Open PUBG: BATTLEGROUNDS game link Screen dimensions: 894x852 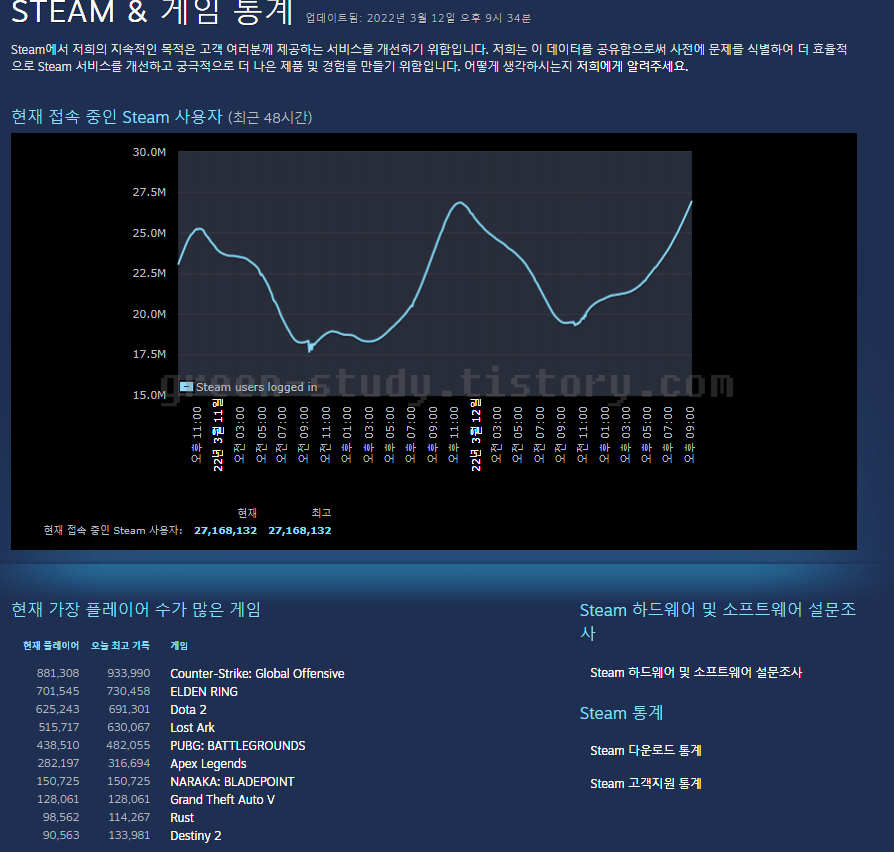[237, 745]
